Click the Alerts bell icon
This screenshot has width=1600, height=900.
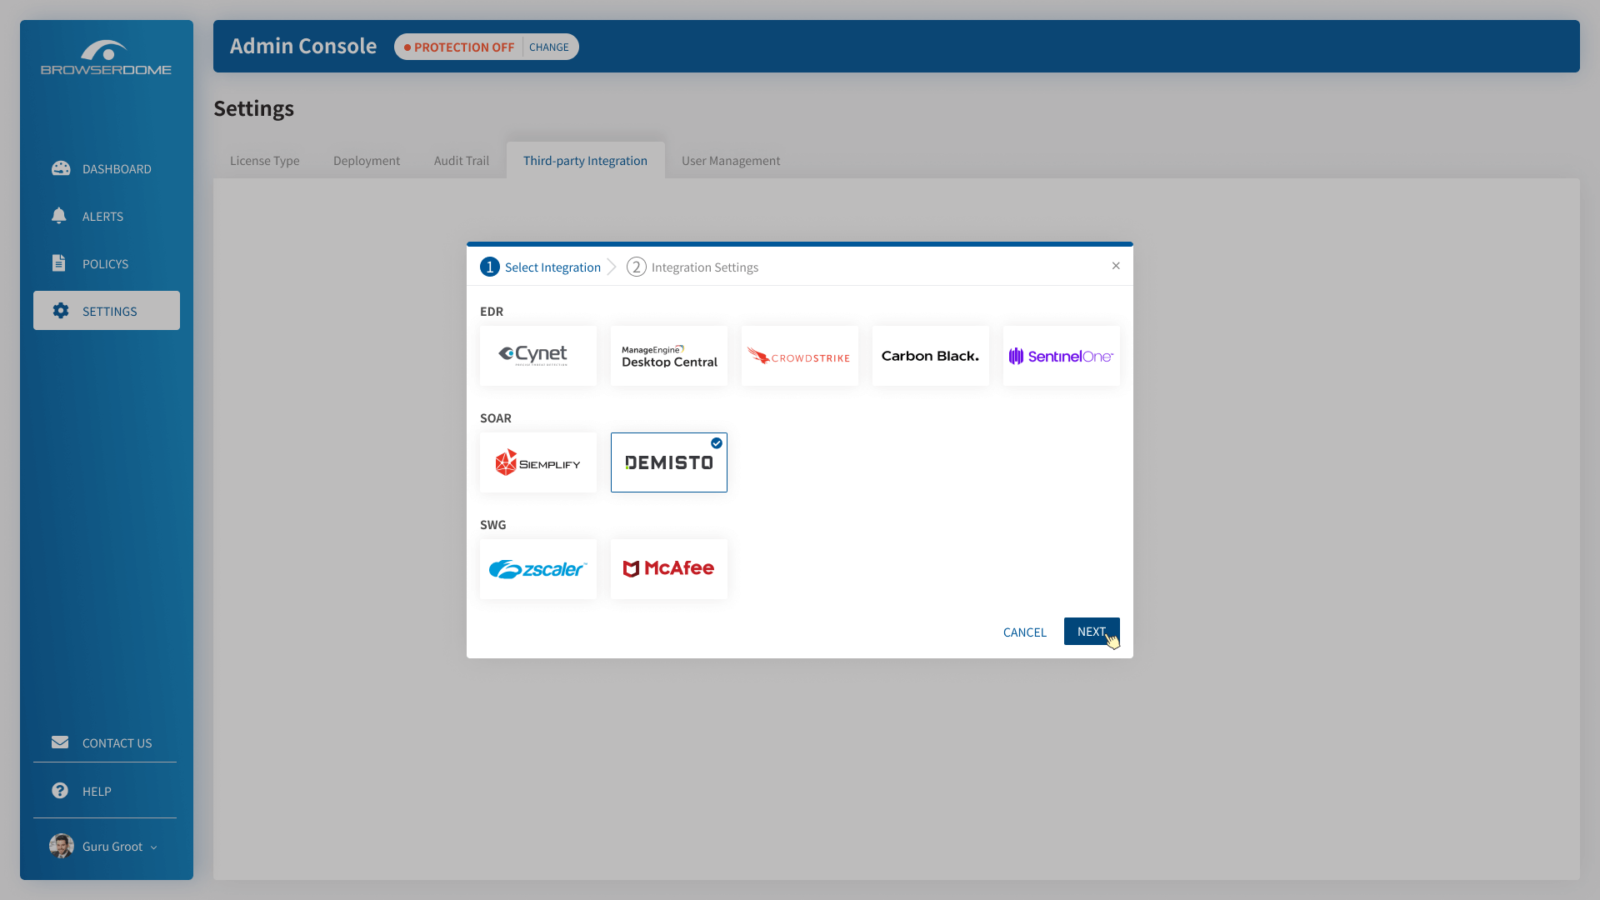(59, 215)
